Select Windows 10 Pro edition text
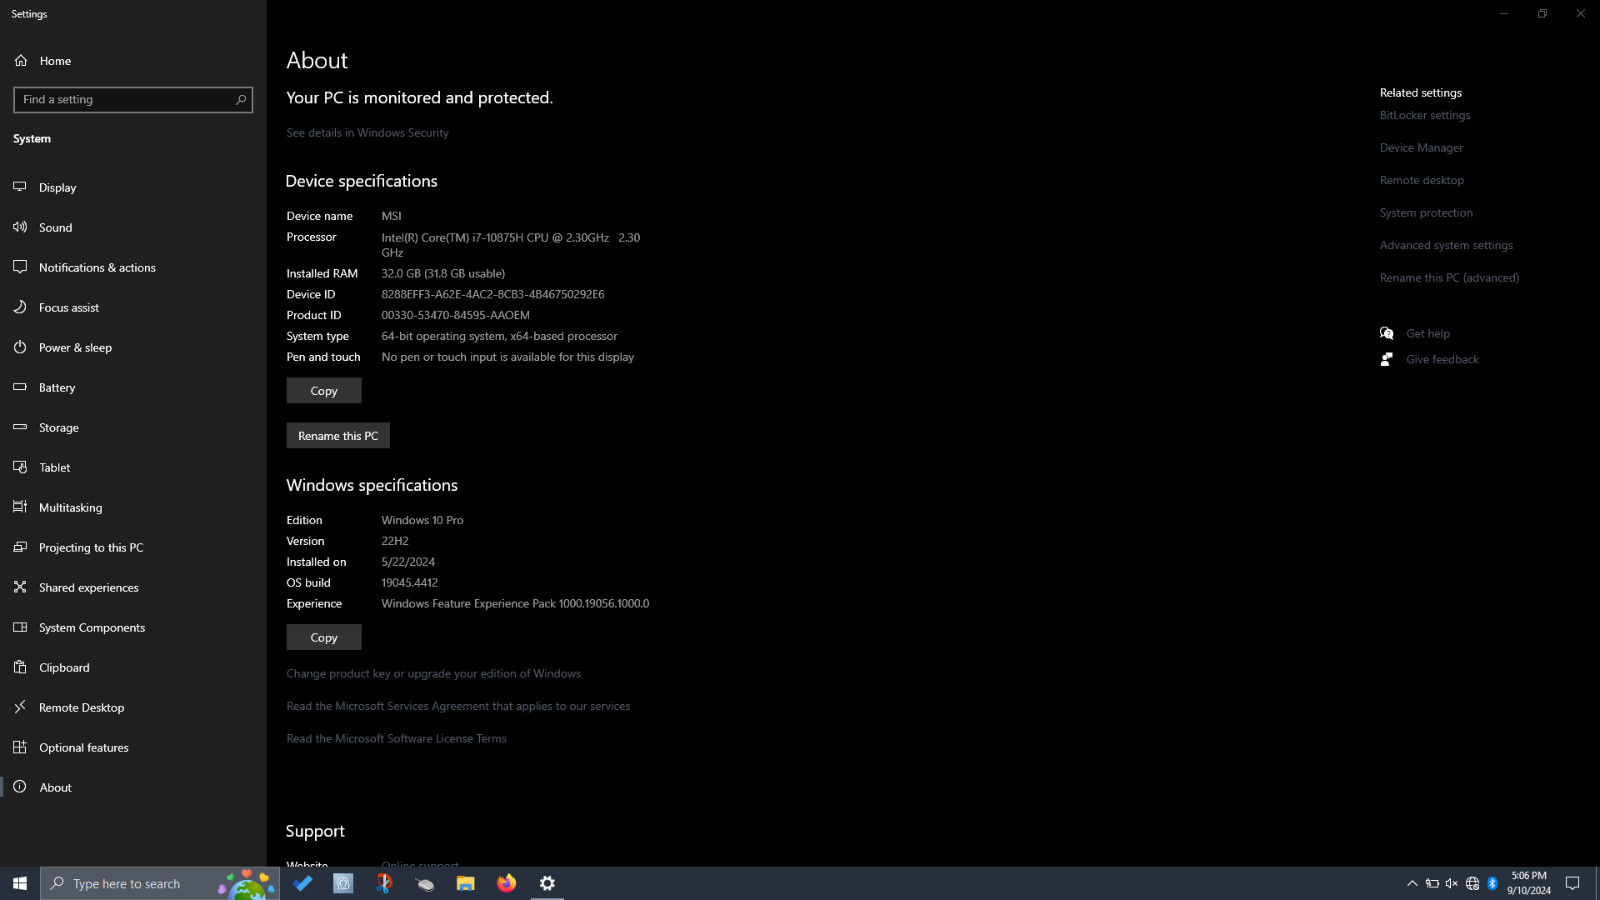 [422, 520]
